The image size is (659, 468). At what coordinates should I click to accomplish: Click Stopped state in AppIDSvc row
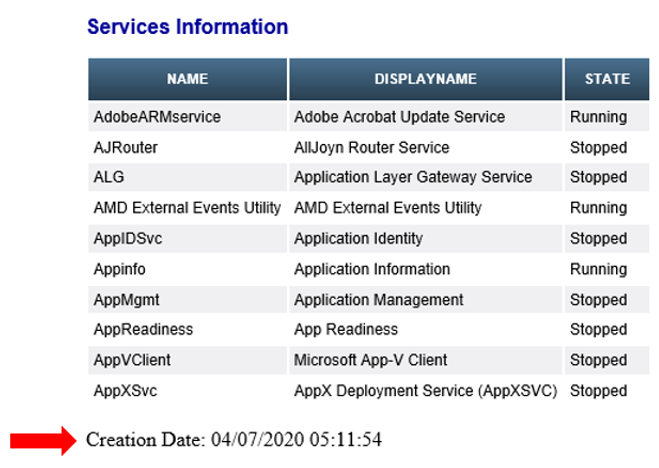click(607, 239)
